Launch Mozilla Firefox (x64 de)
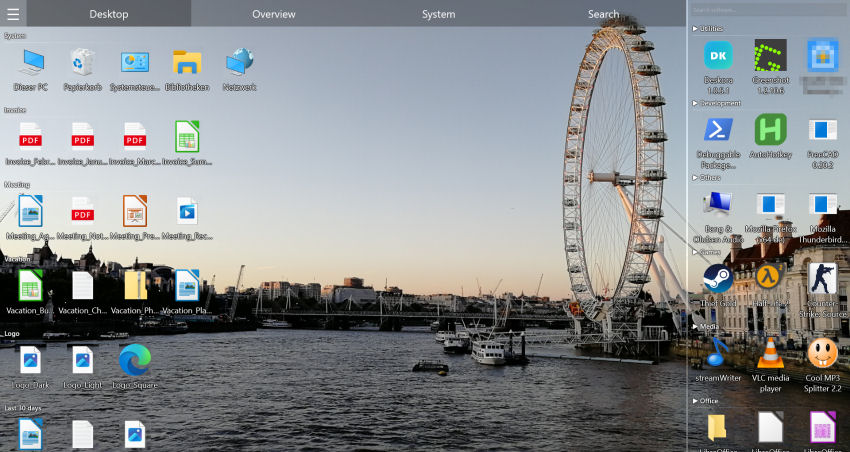The width and height of the screenshot is (850, 452). click(x=770, y=217)
